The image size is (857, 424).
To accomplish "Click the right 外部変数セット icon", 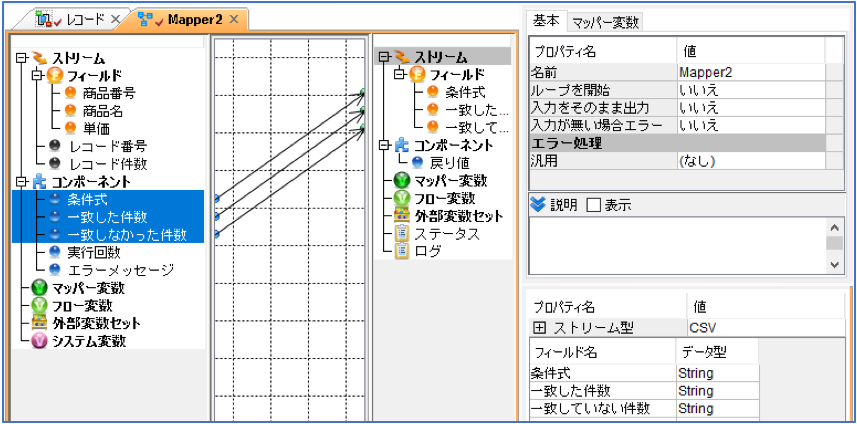I will tap(401, 216).
